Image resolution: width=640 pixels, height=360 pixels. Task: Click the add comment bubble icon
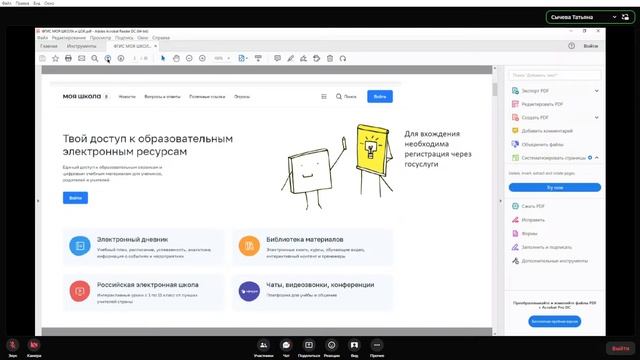(278, 58)
